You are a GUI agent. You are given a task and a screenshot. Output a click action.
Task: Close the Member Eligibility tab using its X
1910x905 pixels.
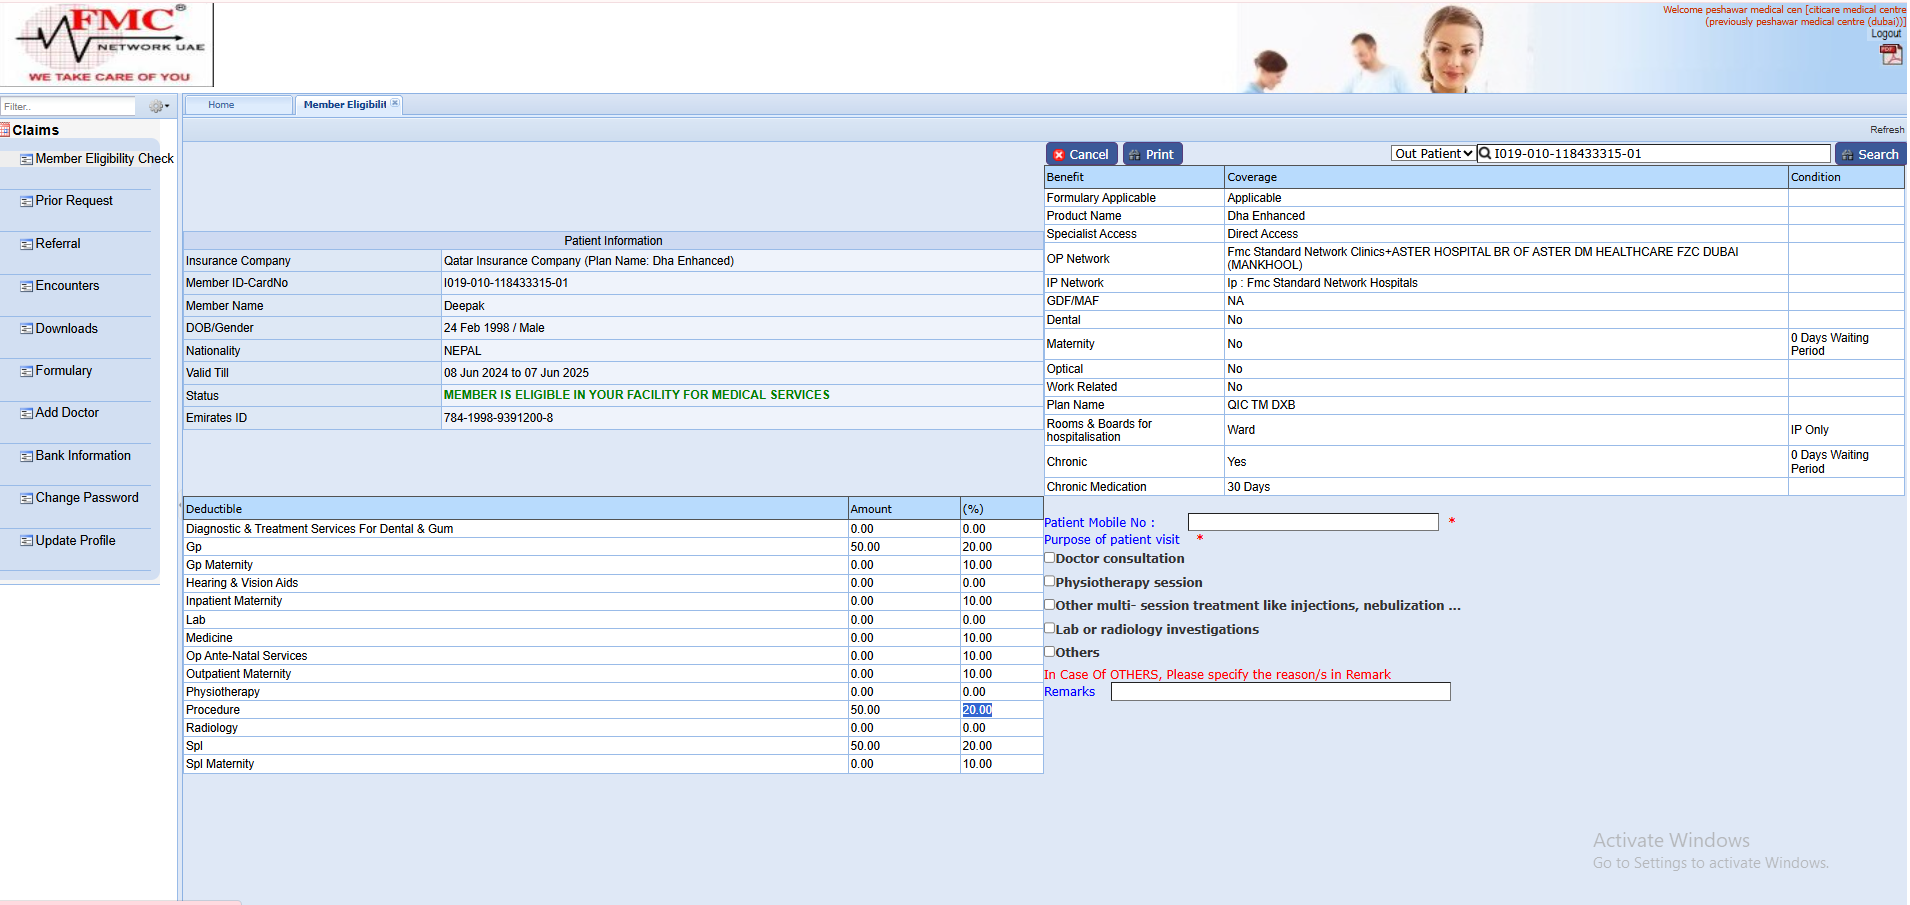tap(395, 104)
